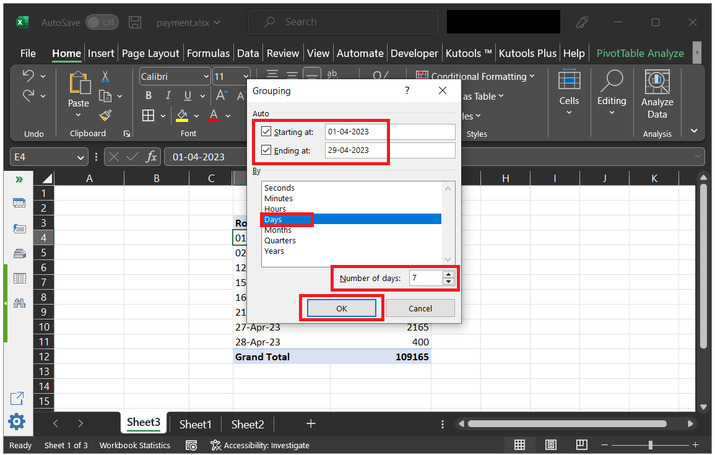715x455 pixels.
Task: Switch to Page Layout view in status bar
Action: point(550,445)
